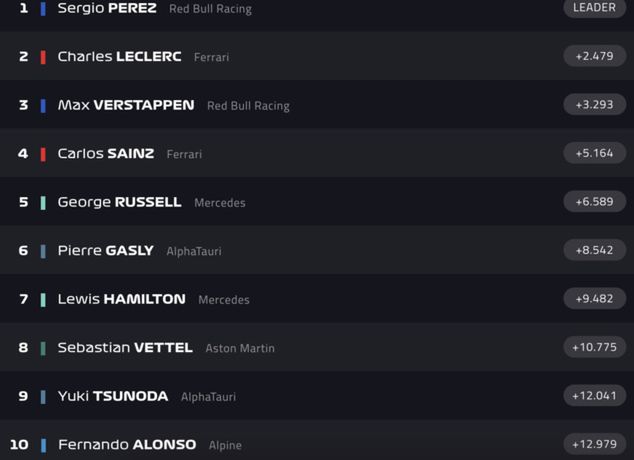The height and width of the screenshot is (460, 634).
Task: Click the Aston Martin team label
Action: tap(240, 348)
